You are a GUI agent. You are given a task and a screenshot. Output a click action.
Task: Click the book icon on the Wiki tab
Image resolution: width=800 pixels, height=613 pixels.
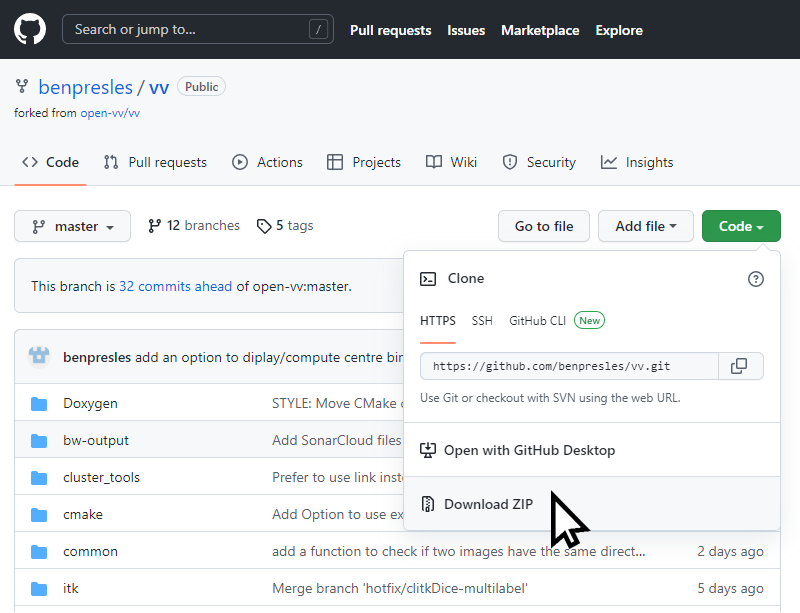click(x=434, y=162)
